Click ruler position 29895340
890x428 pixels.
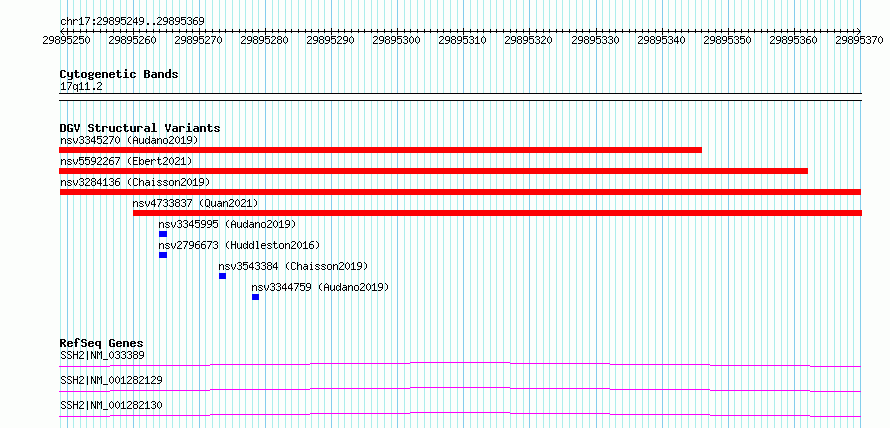click(x=662, y=40)
